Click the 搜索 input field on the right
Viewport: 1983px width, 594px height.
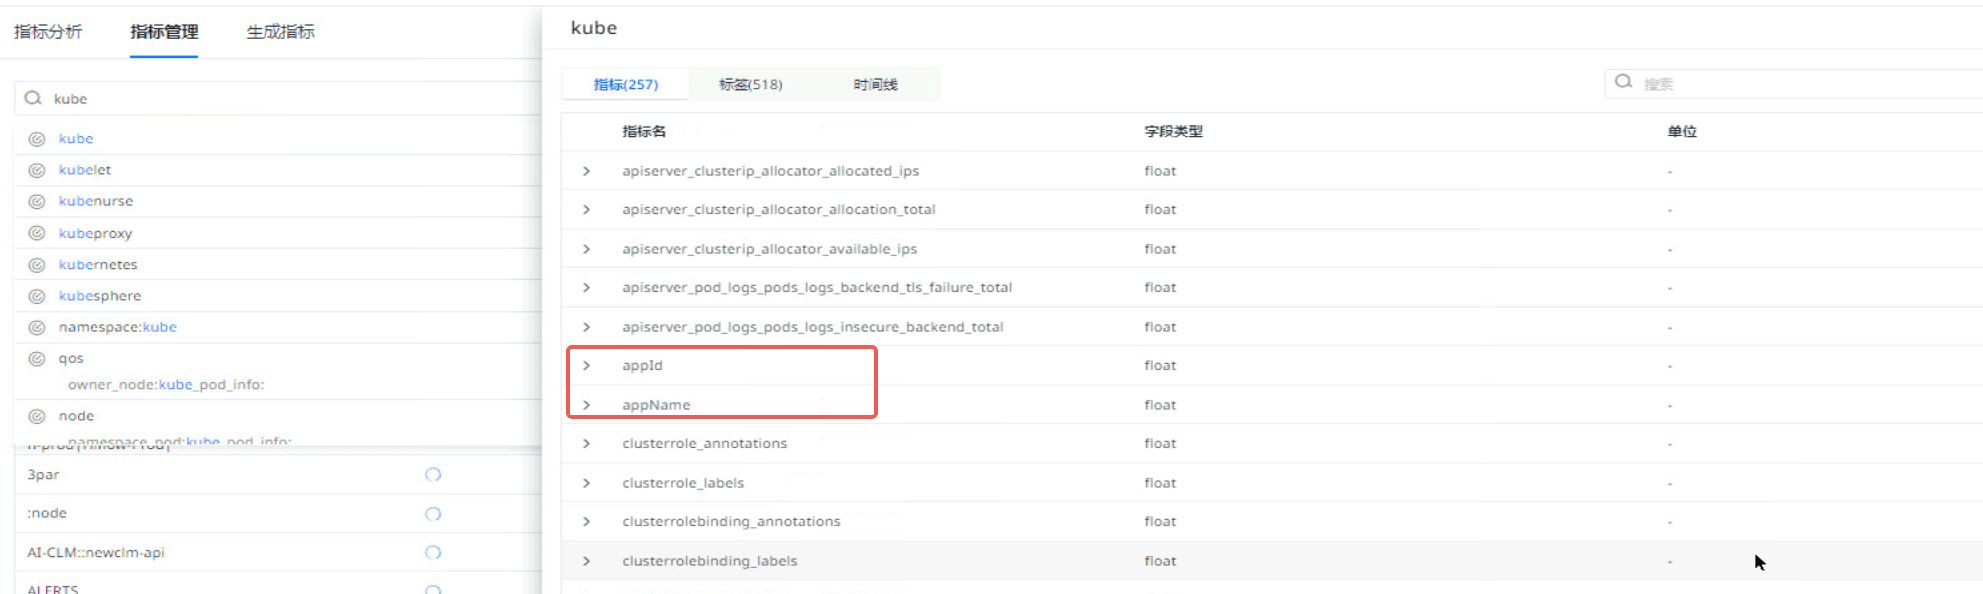pos(1800,84)
